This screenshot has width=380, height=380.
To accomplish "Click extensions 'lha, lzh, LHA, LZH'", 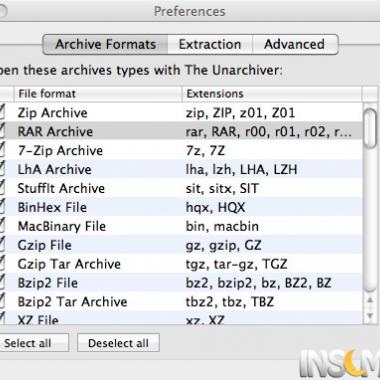I will [x=241, y=169].
